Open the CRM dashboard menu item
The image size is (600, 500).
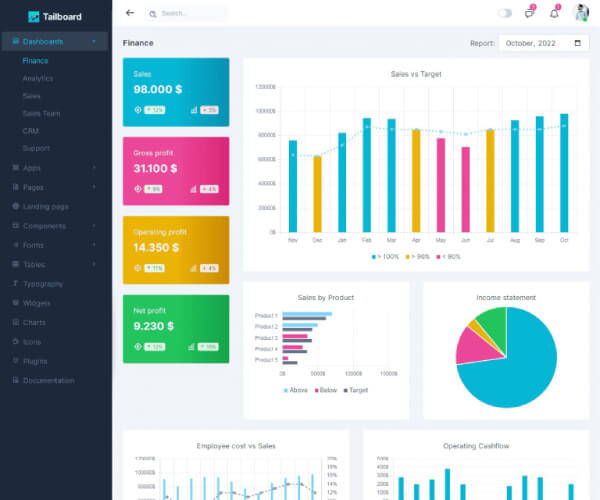pyautogui.click(x=30, y=131)
